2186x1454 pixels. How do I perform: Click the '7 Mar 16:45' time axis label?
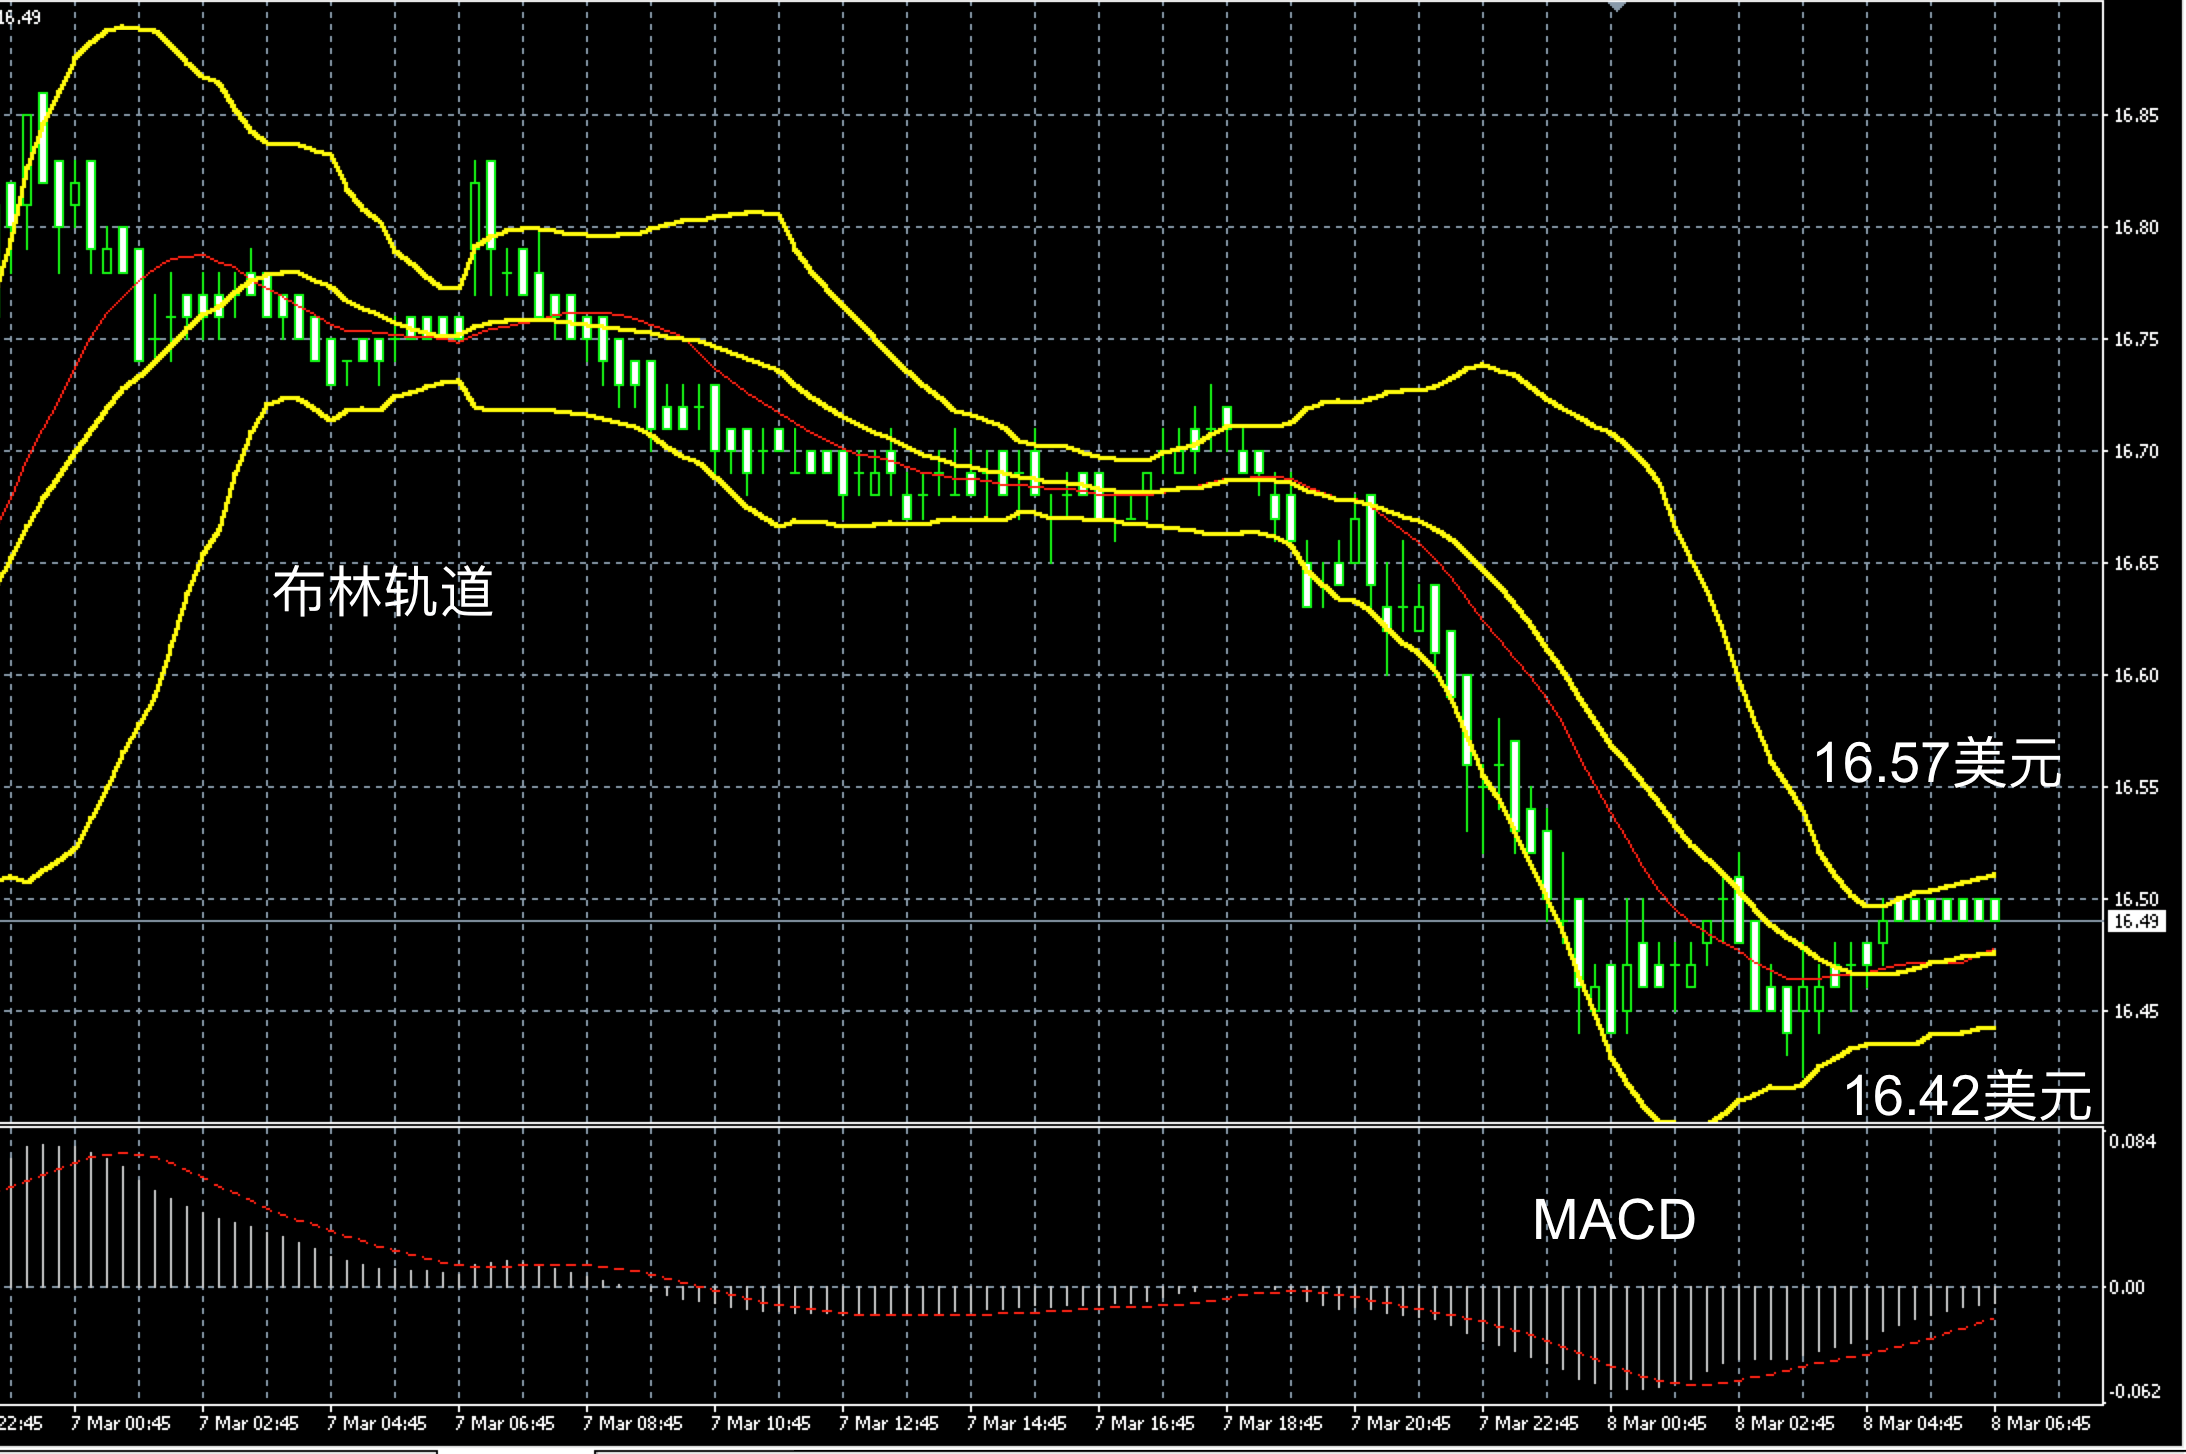pyautogui.click(x=1145, y=1423)
